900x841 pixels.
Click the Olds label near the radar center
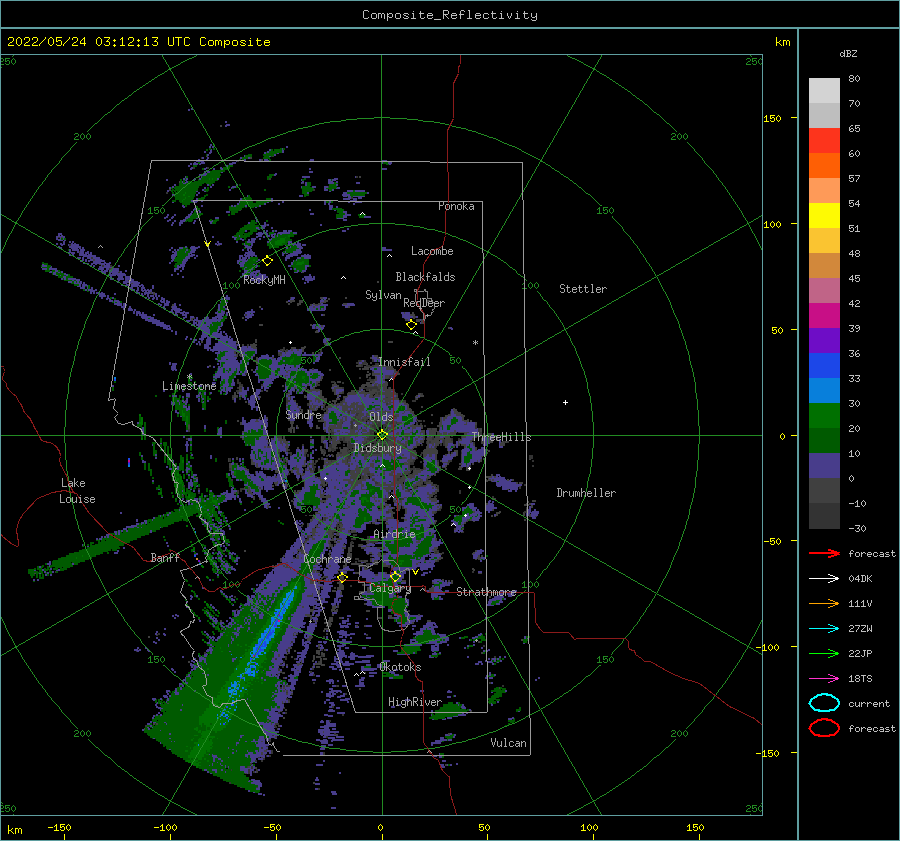(381, 417)
